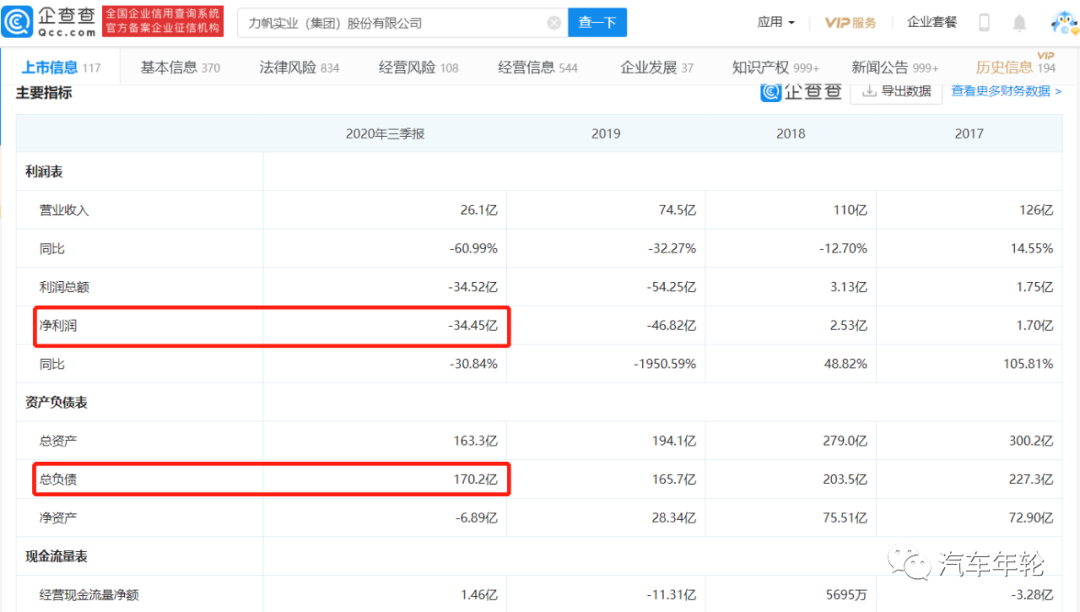This screenshot has height=612, width=1080.
Task: Switch to 法律风险 tab
Action: tap(300, 67)
